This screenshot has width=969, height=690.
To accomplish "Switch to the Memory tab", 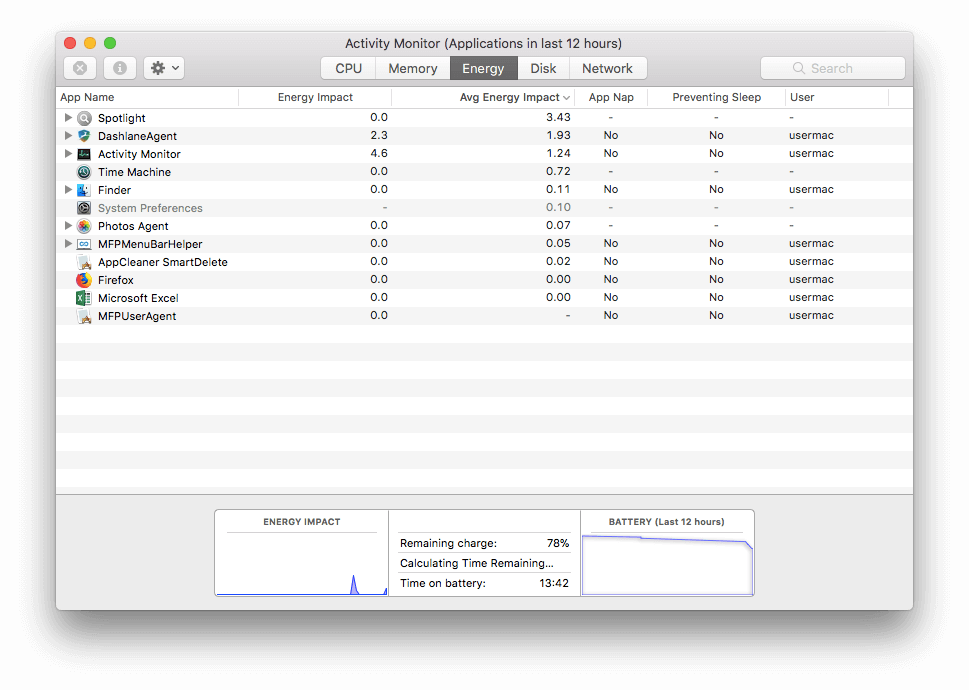I will [x=413, y=68].
